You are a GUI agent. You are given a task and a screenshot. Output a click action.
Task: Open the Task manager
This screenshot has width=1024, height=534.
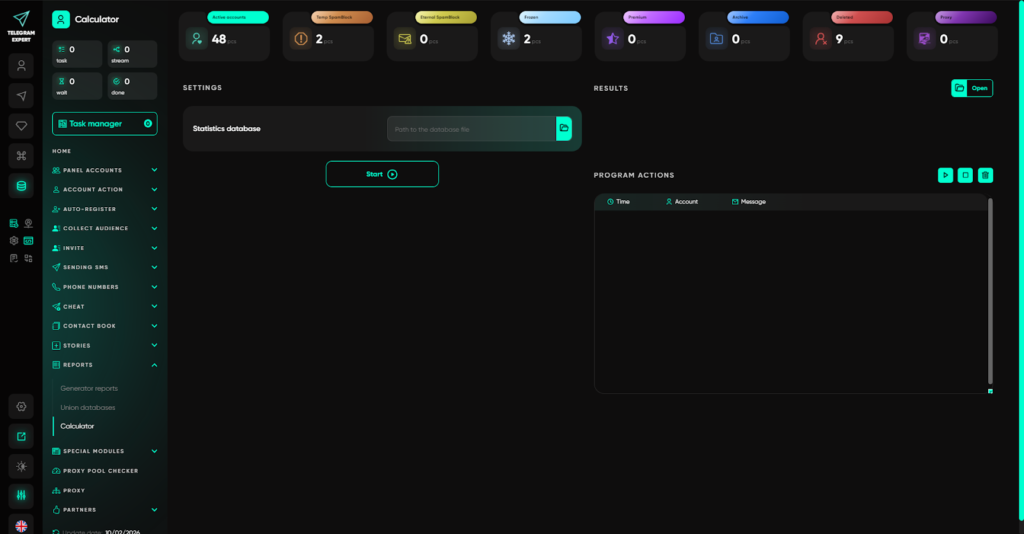point(104,124)
